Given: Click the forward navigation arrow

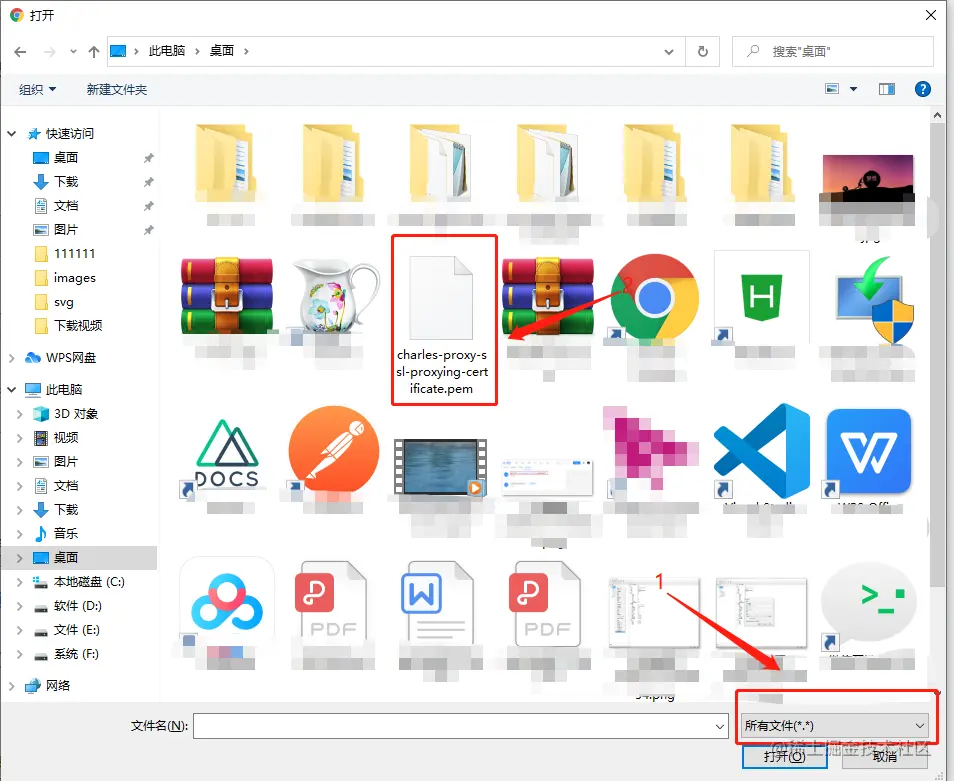Looking at the screenshot, I should [49, 52].
